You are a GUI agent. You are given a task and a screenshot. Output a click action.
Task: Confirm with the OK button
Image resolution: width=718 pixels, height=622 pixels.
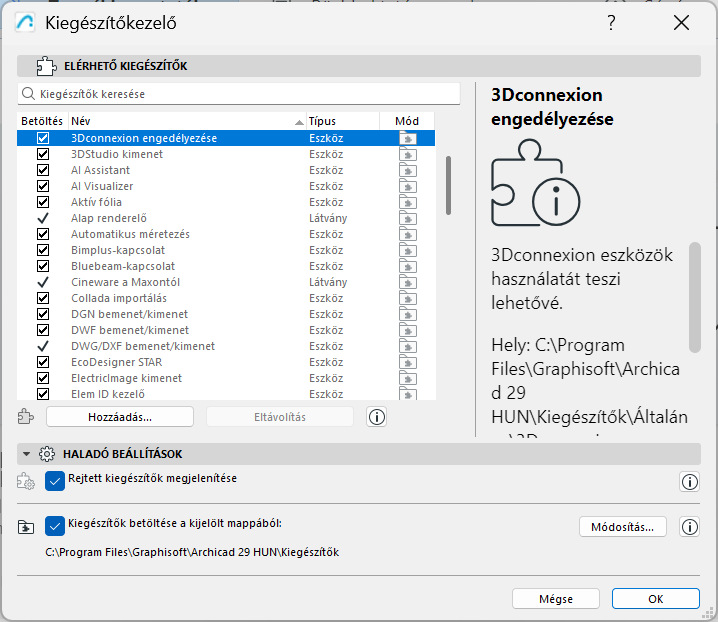656,599
